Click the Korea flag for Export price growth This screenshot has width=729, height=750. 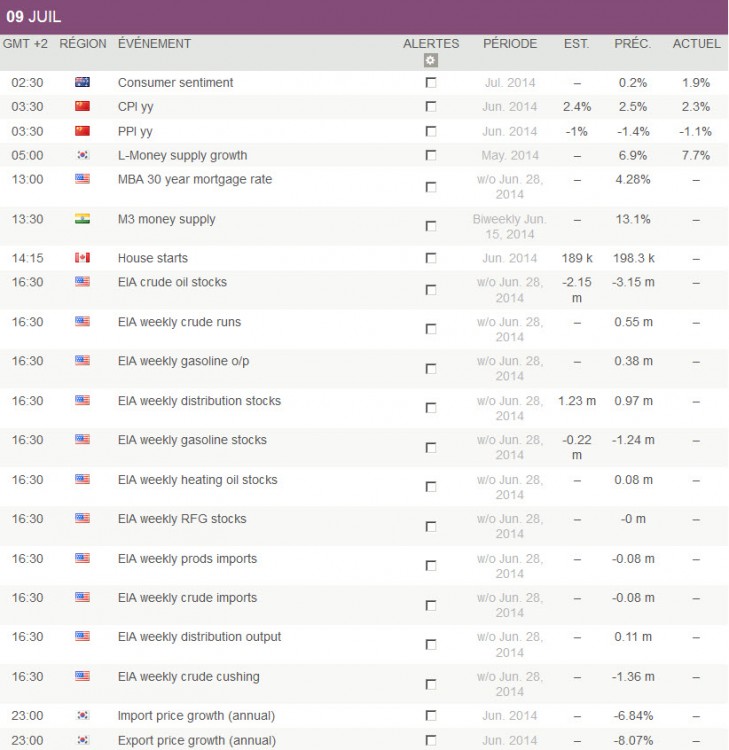click(82, 740)
